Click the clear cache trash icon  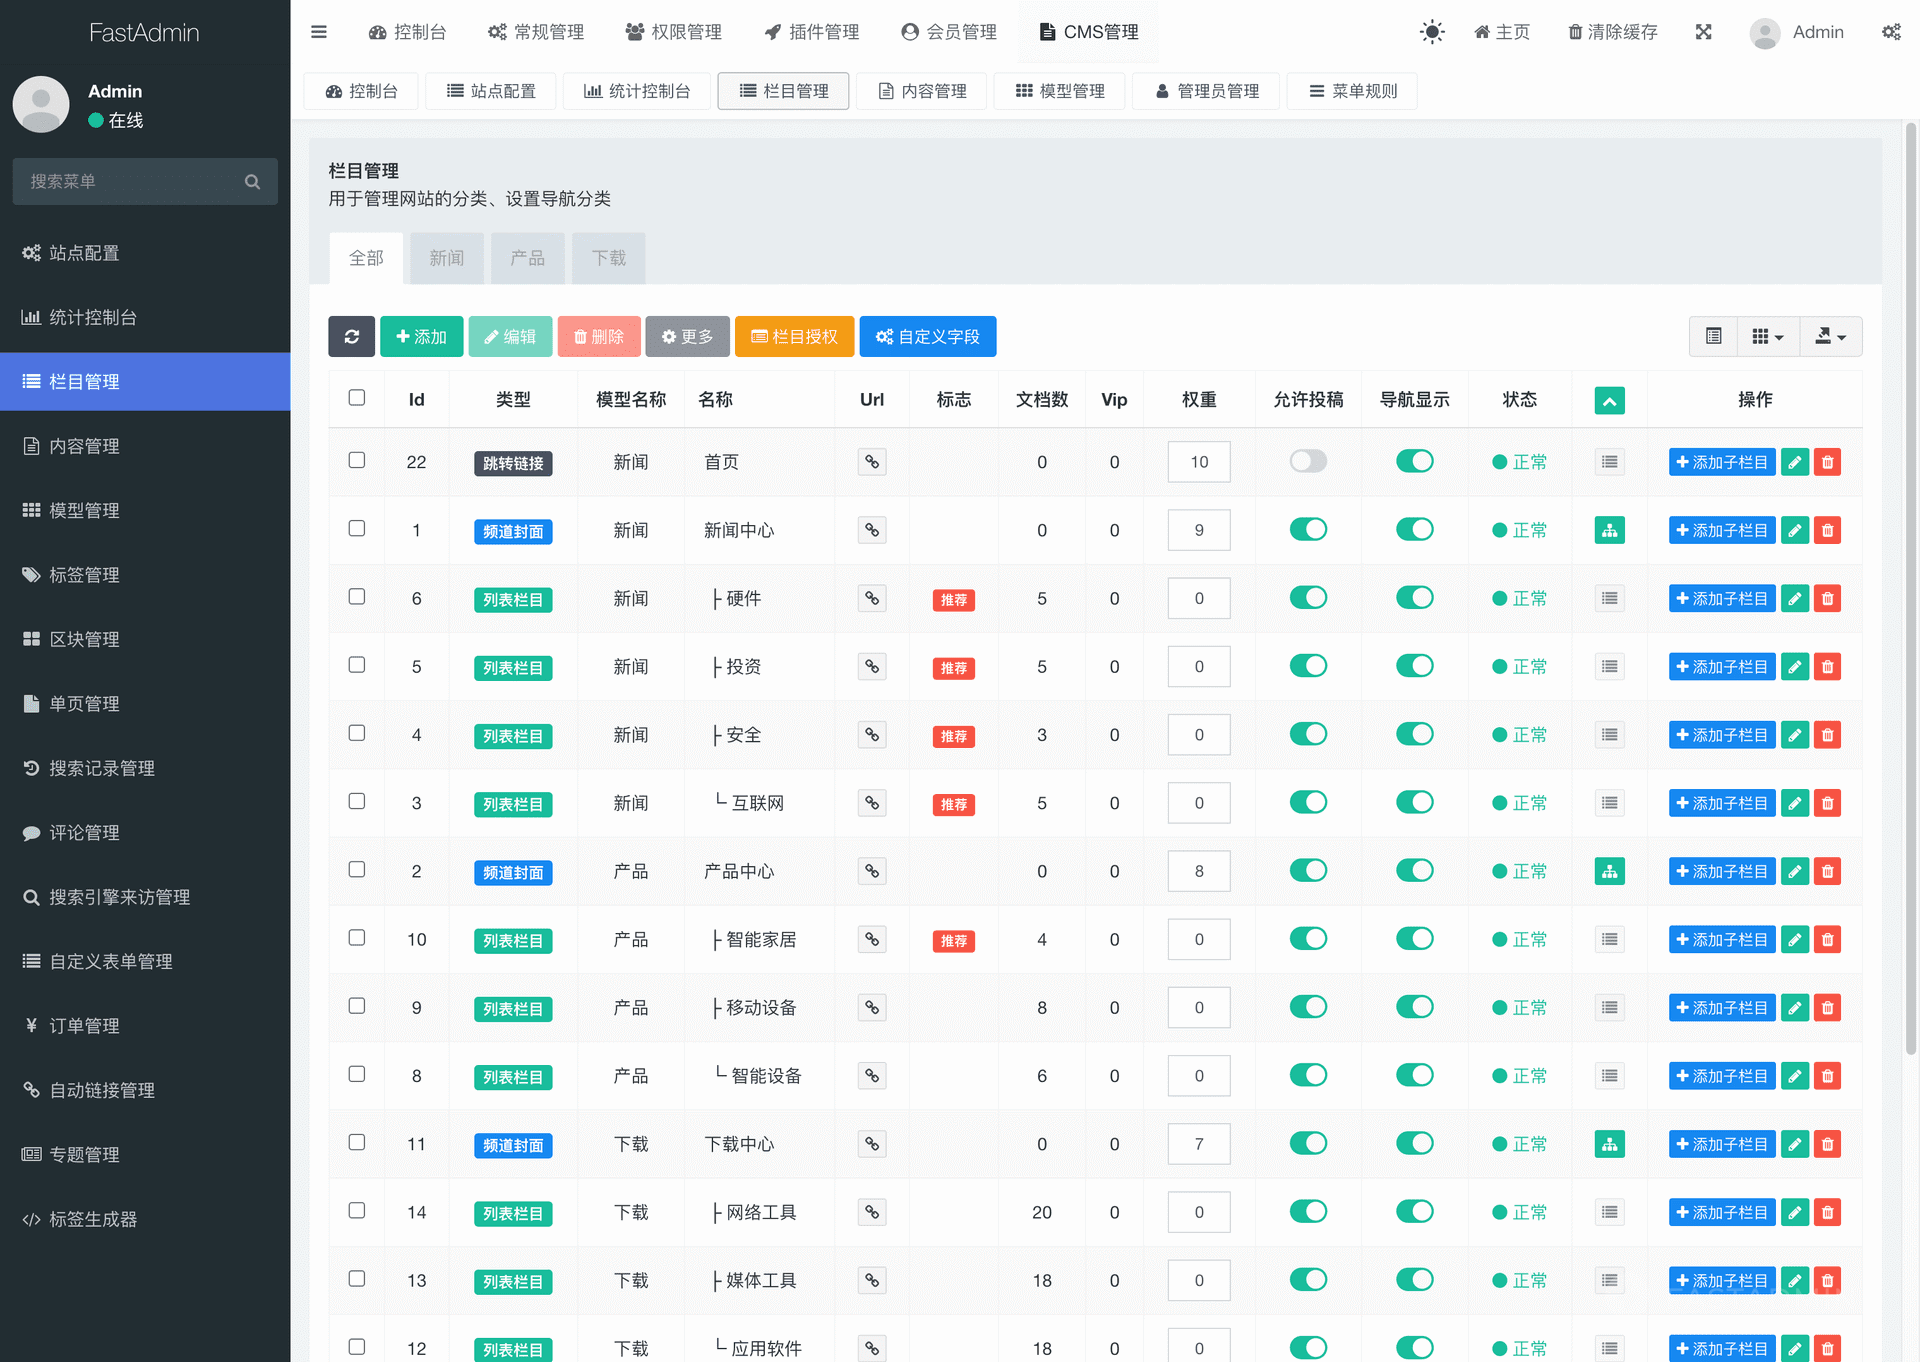pos(1572,31)
